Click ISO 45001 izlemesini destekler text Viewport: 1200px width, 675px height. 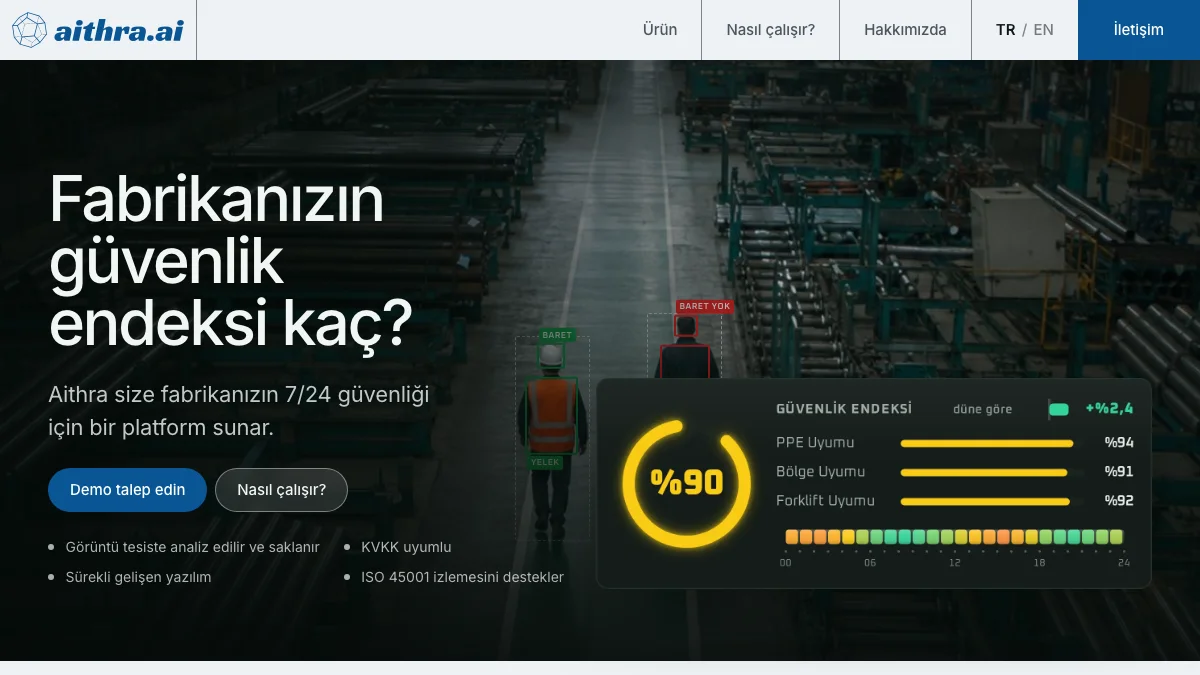click(x=462, y=577)
